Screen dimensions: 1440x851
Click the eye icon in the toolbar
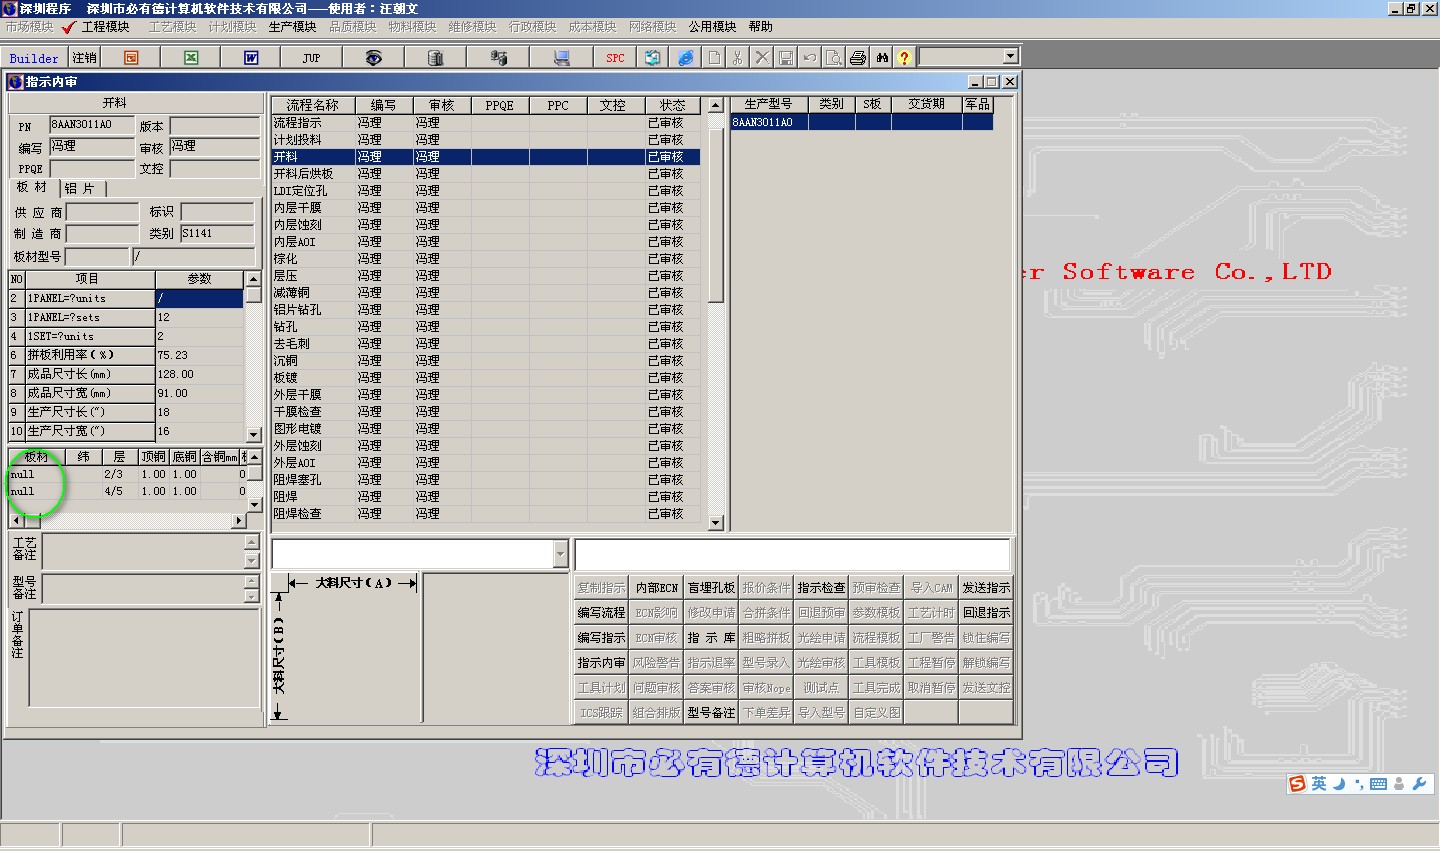tap(373, 58)
